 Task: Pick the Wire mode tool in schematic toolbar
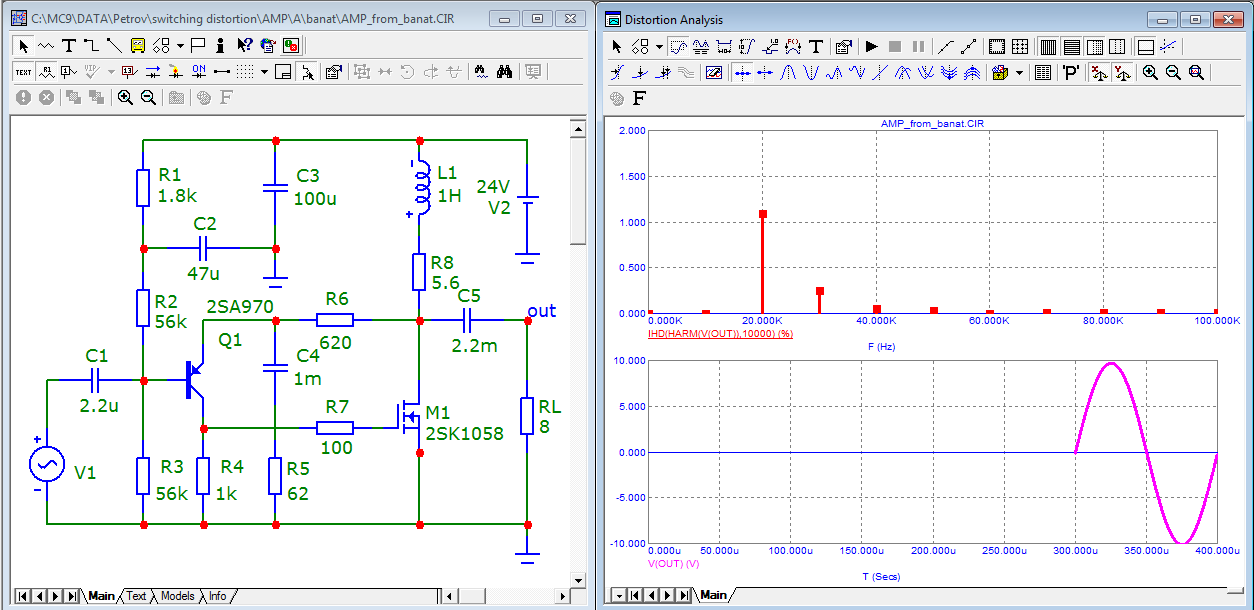pos(91,45)
